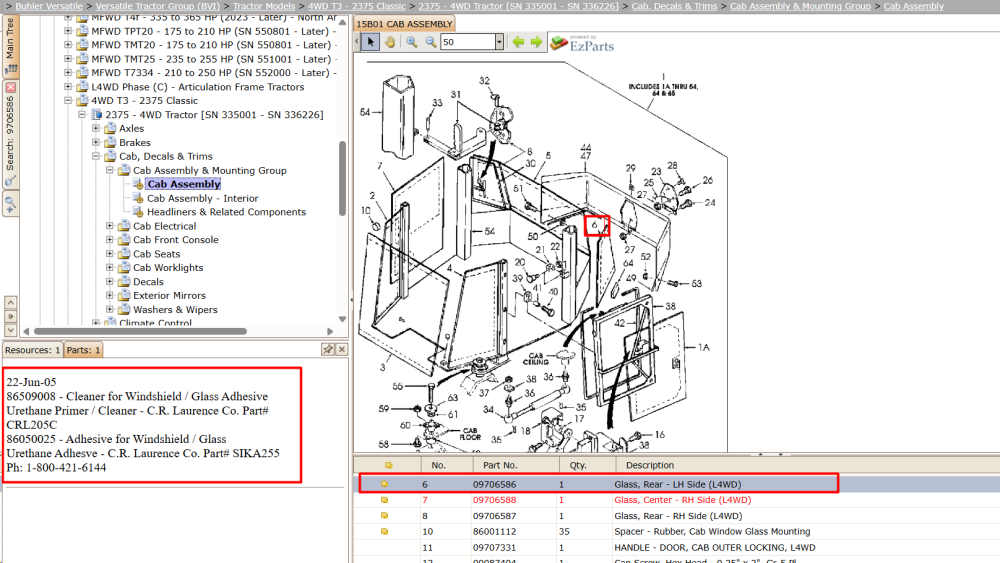Open the Cab Assembly breadcrumb link
Viewport: 1000px width, 563px height.
[913, 6]
